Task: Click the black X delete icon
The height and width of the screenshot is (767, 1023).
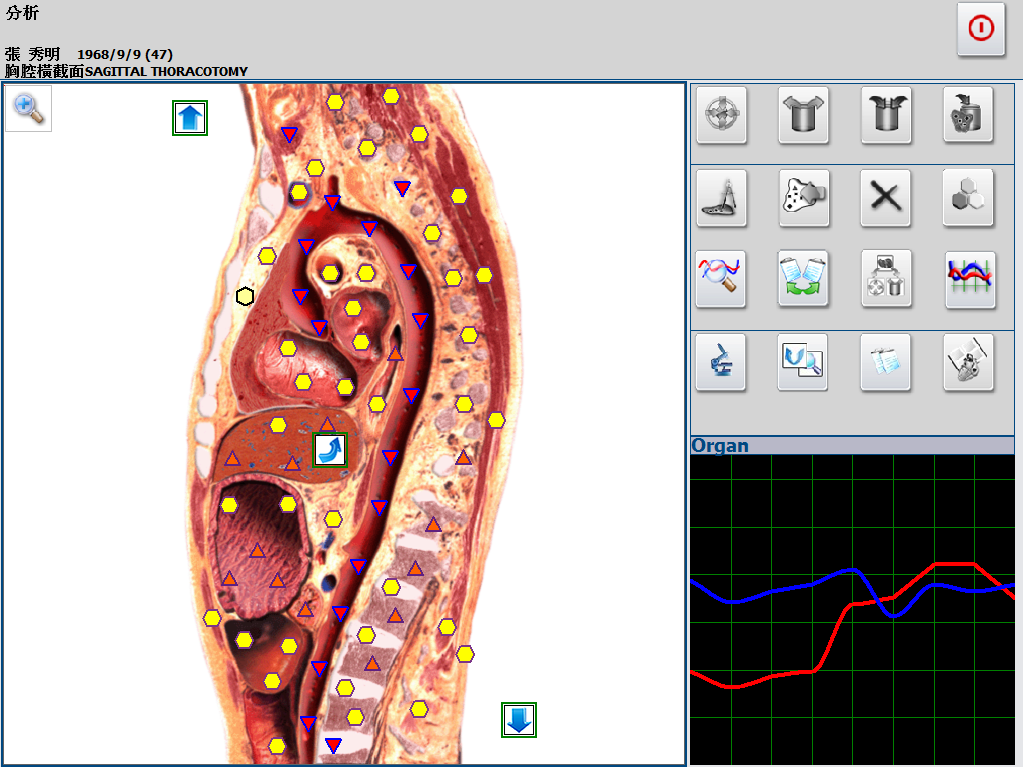Action: pyautogui.click(x=885, y=198)
